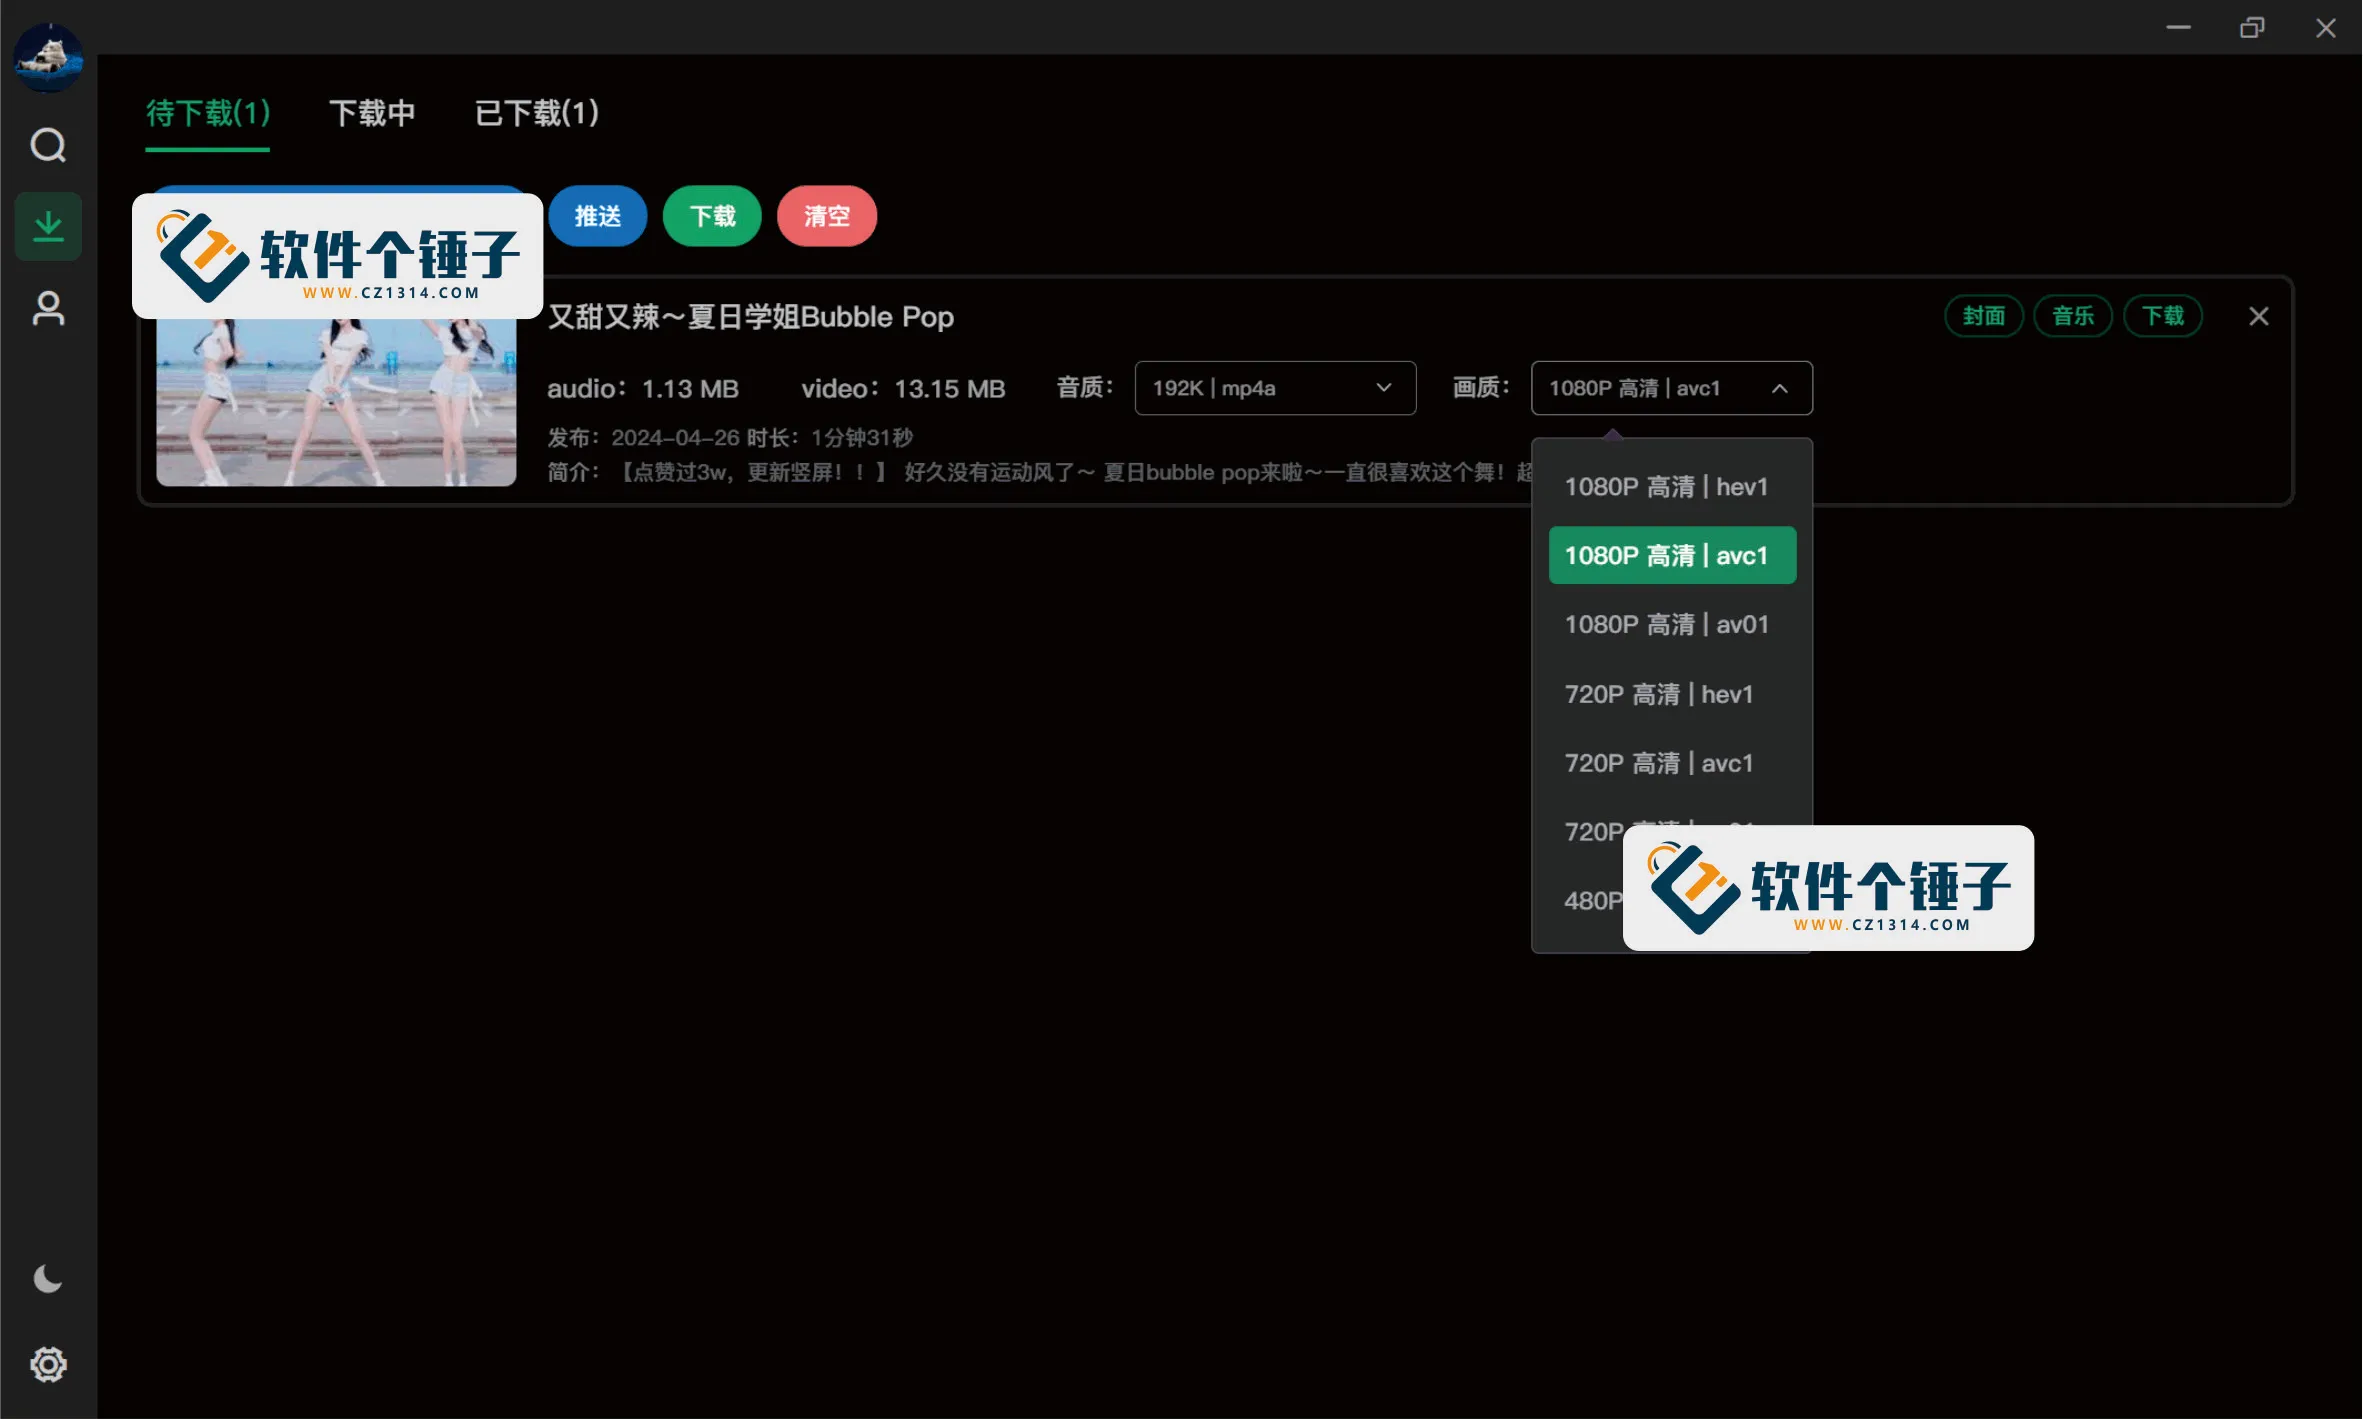This screenshot has width=2363, height=1419.
Task: Collapse the 画质 quality dropdown
Action: 1670,388
